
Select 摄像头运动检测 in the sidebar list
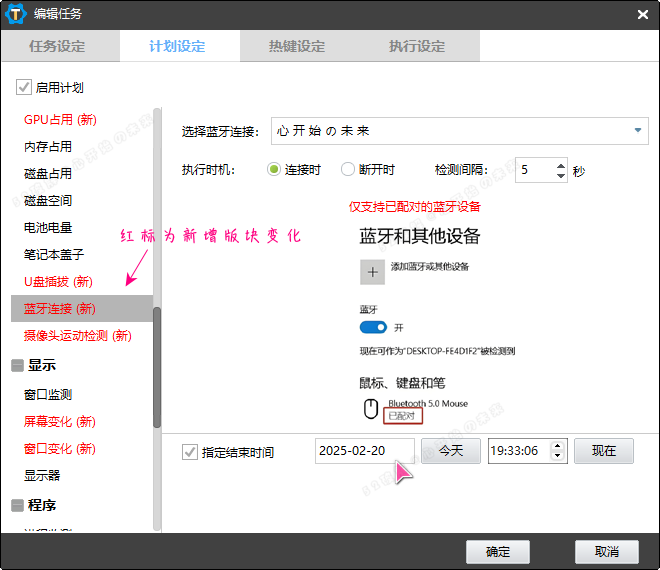pos(78,336)
